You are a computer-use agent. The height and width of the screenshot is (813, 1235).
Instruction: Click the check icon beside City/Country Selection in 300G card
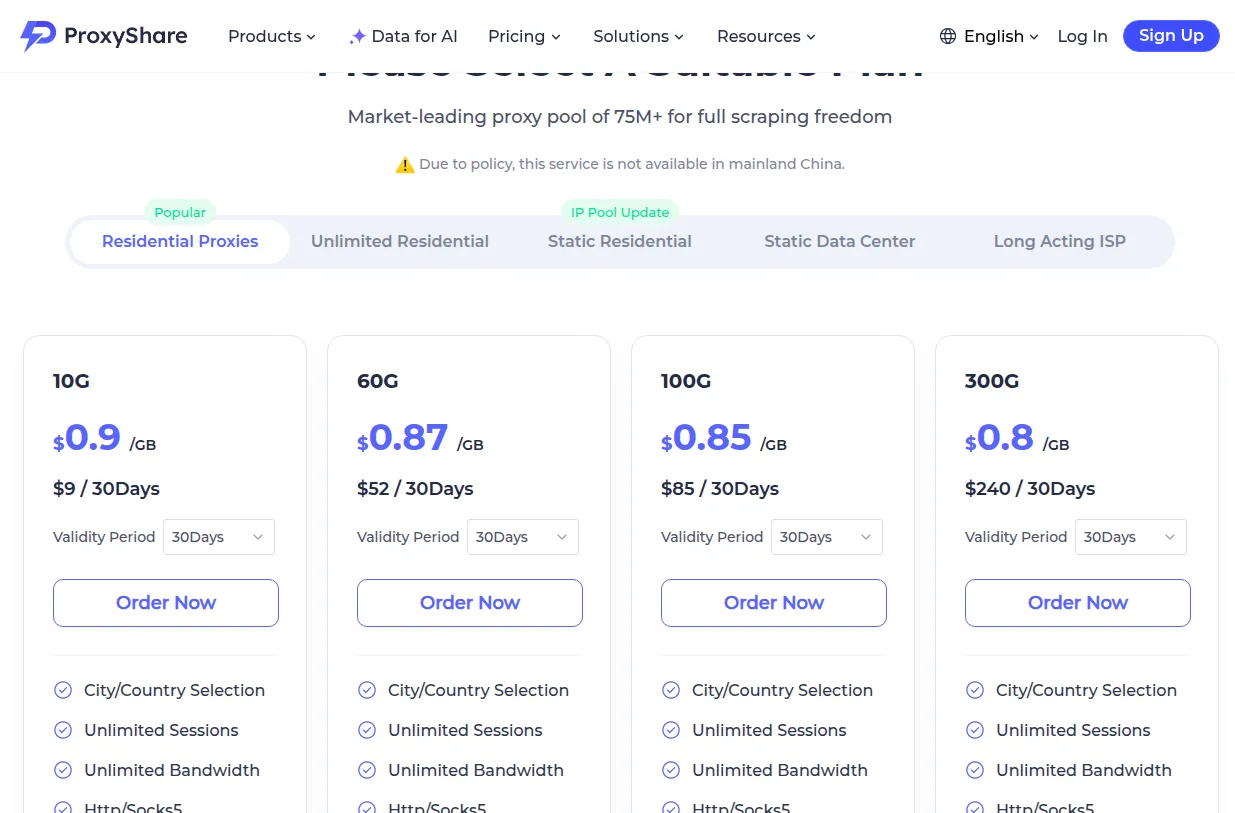click(975, 690)
